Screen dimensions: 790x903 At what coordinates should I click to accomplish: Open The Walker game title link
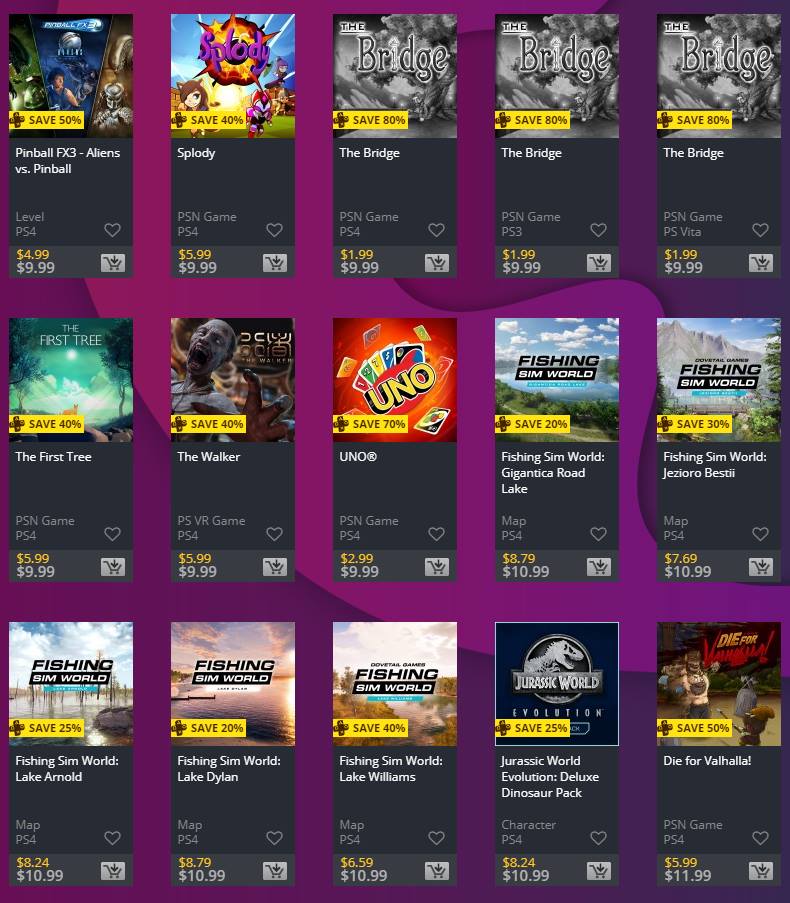coord(208,457)
